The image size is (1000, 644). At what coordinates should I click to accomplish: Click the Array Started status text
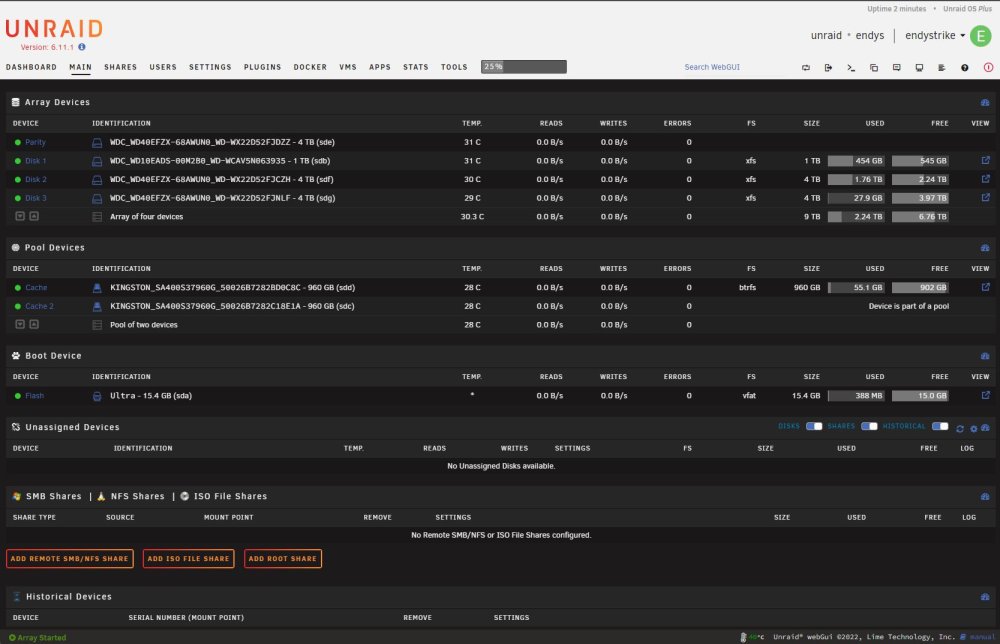pyautogui.click(x=41, y=638)
